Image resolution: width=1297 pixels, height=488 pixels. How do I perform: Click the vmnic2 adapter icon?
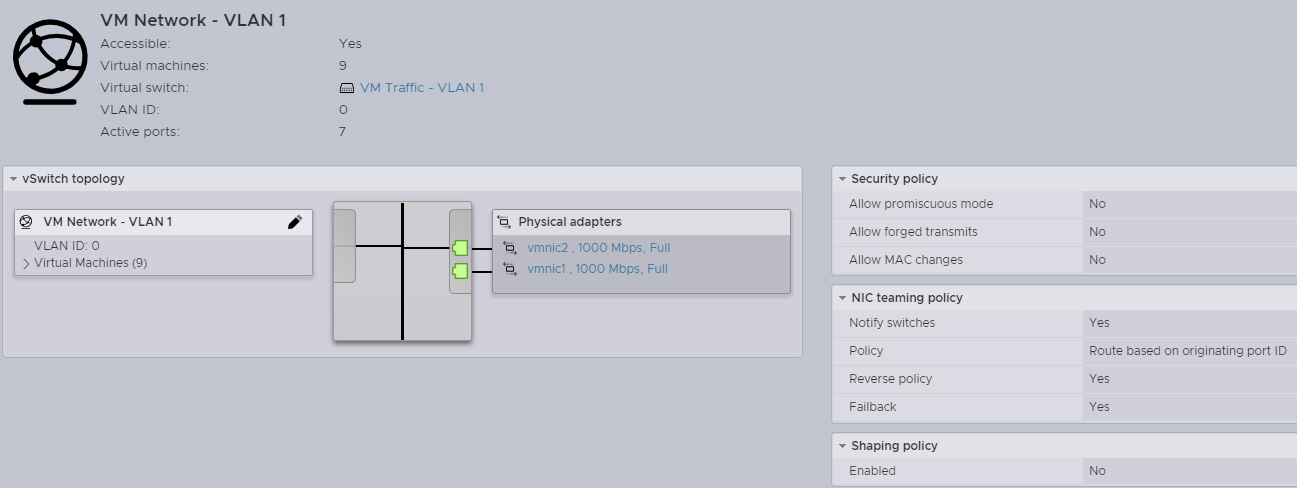point(510,248)
